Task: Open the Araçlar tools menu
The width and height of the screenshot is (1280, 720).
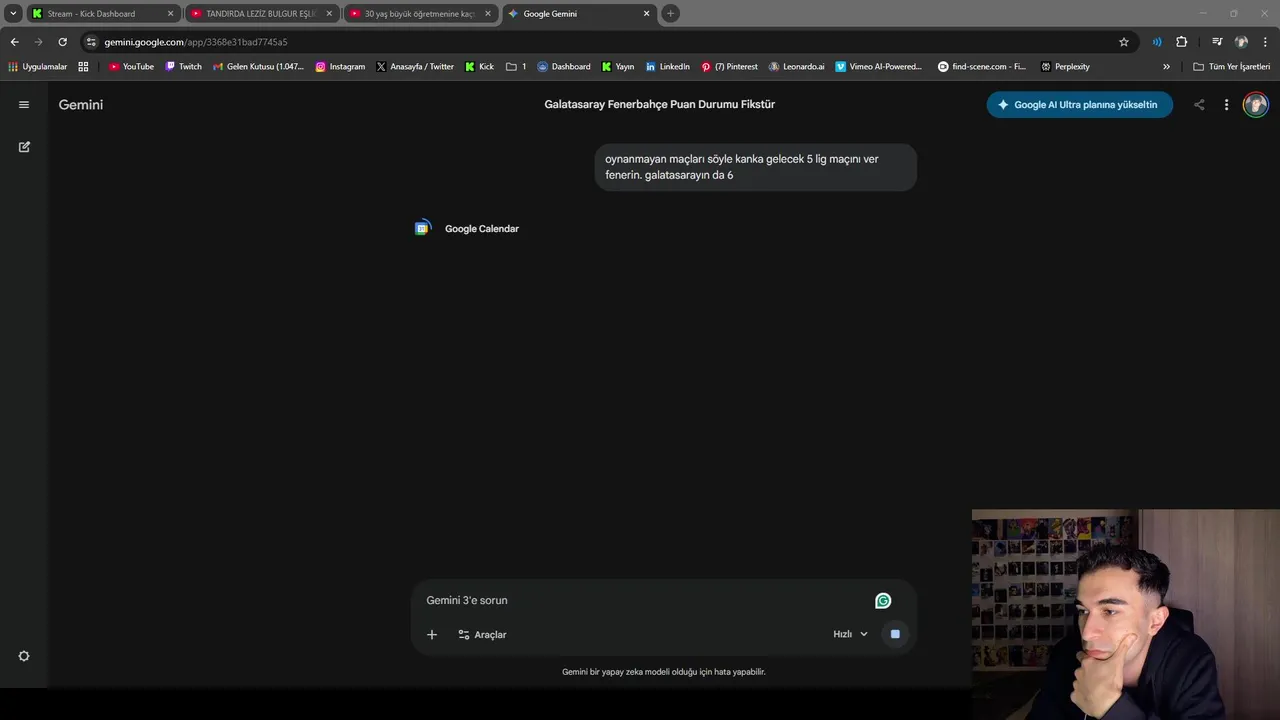Action: 482,634
